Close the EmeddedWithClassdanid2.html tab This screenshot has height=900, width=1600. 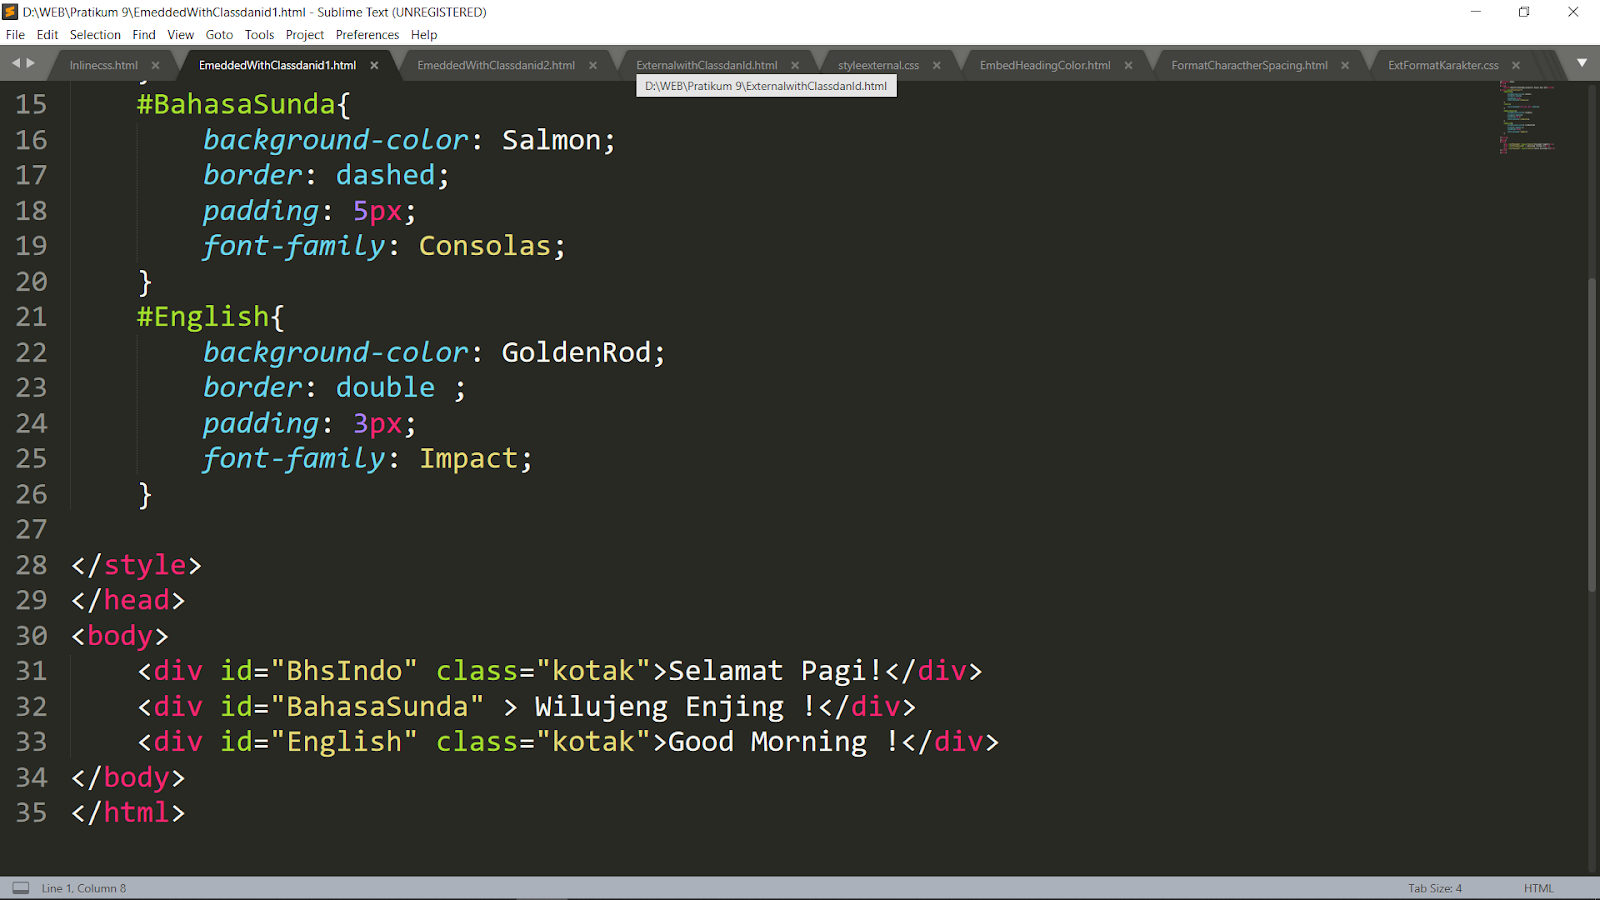pyautogui.click(x=592, y=64)
